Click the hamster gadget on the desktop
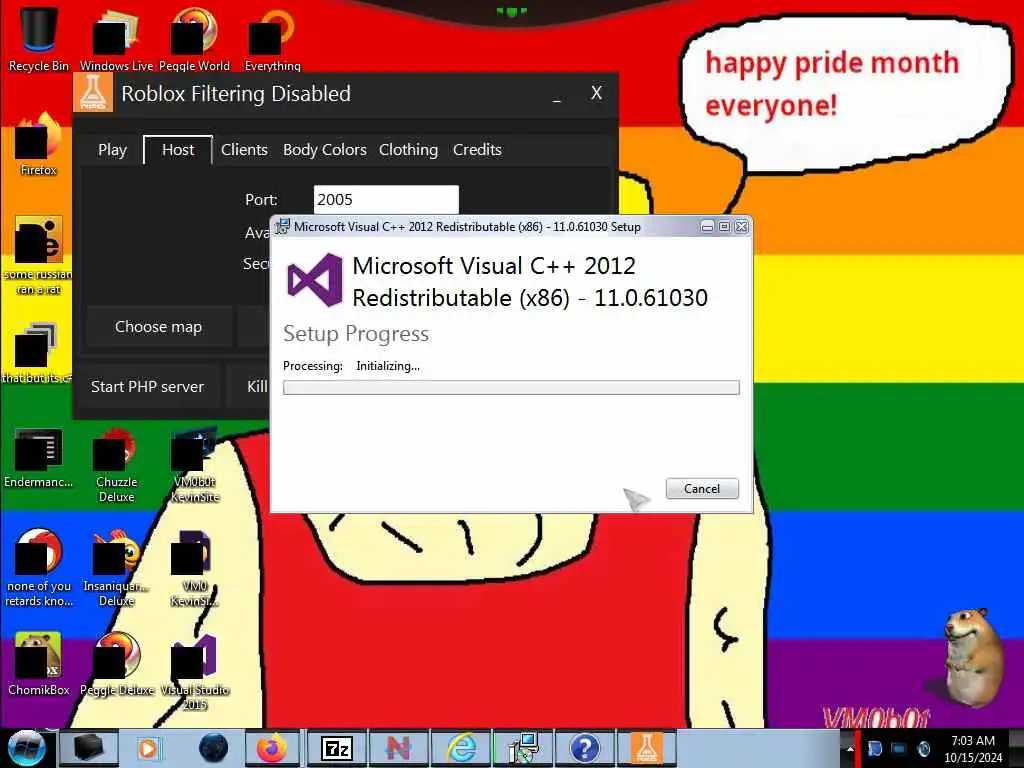Screen dimensions: 1024x768 coord(973,656)
